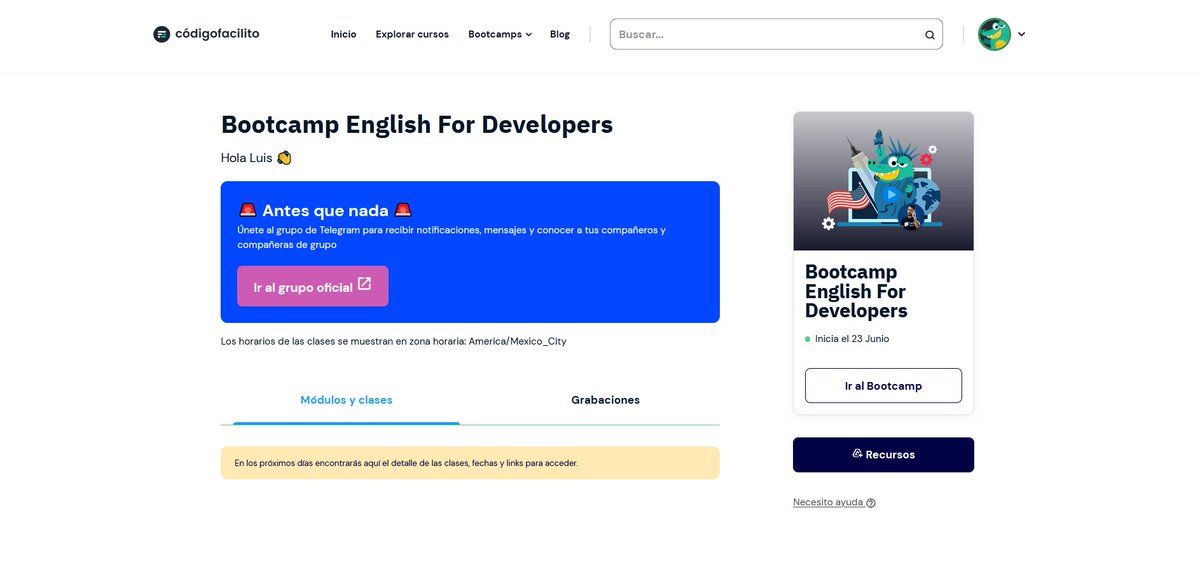Switch to the Grabaciones tab
The width and height of the screenshot is (1200, 569).
tap(605, 400)
